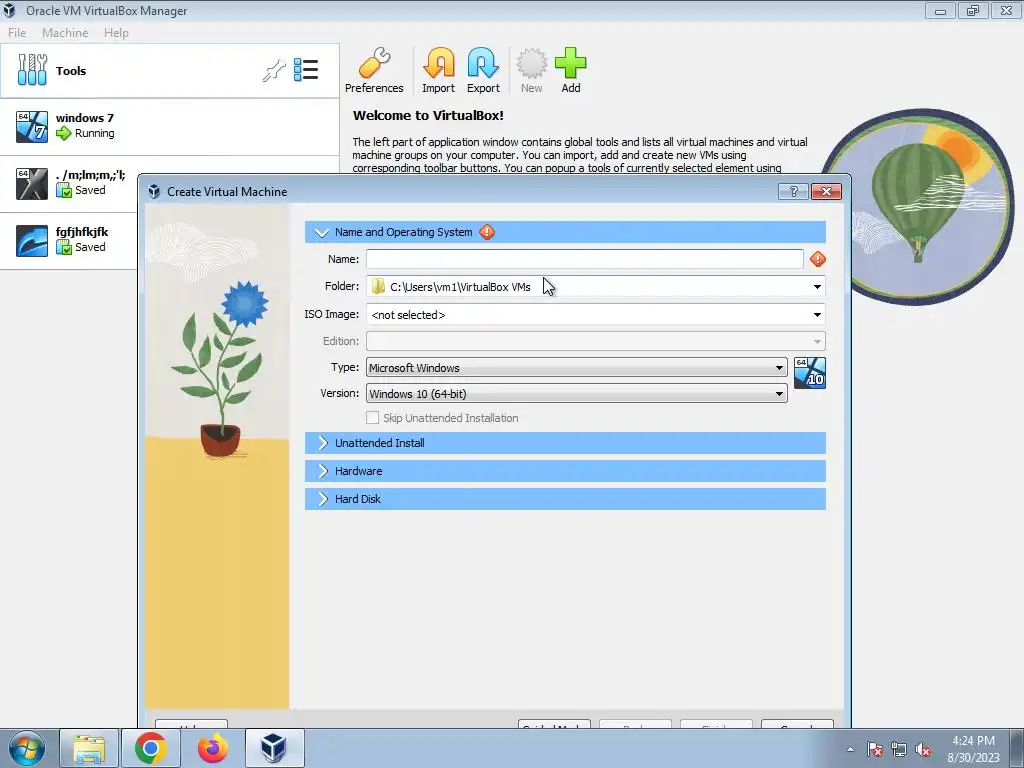Collapse Name and Operating System section
Image resolution: width=1024 pixels, height=768 pixels.
coord(321,232)
